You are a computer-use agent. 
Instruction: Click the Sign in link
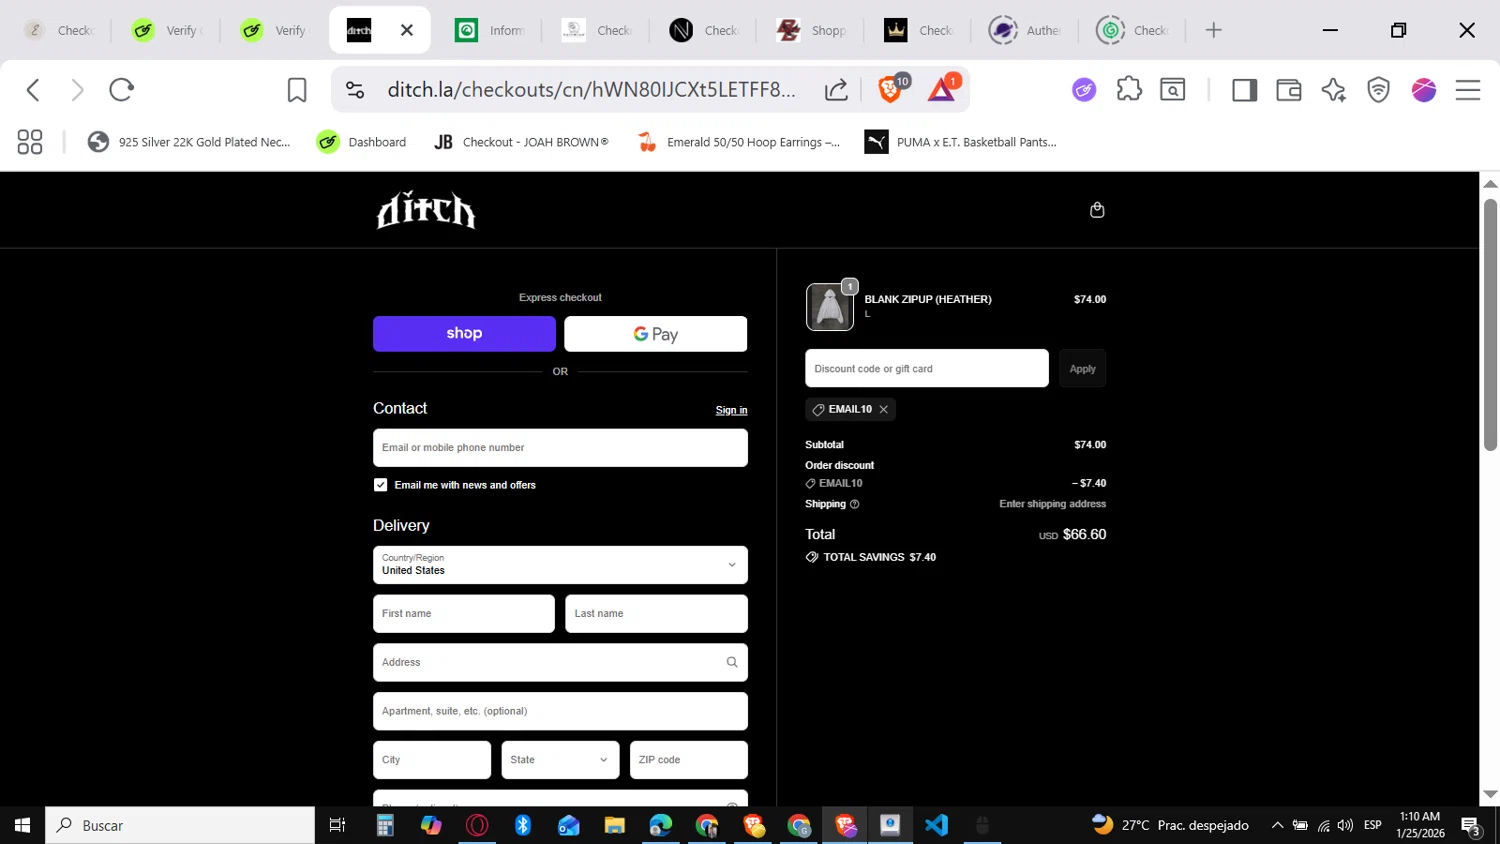[x=731, y=410]
